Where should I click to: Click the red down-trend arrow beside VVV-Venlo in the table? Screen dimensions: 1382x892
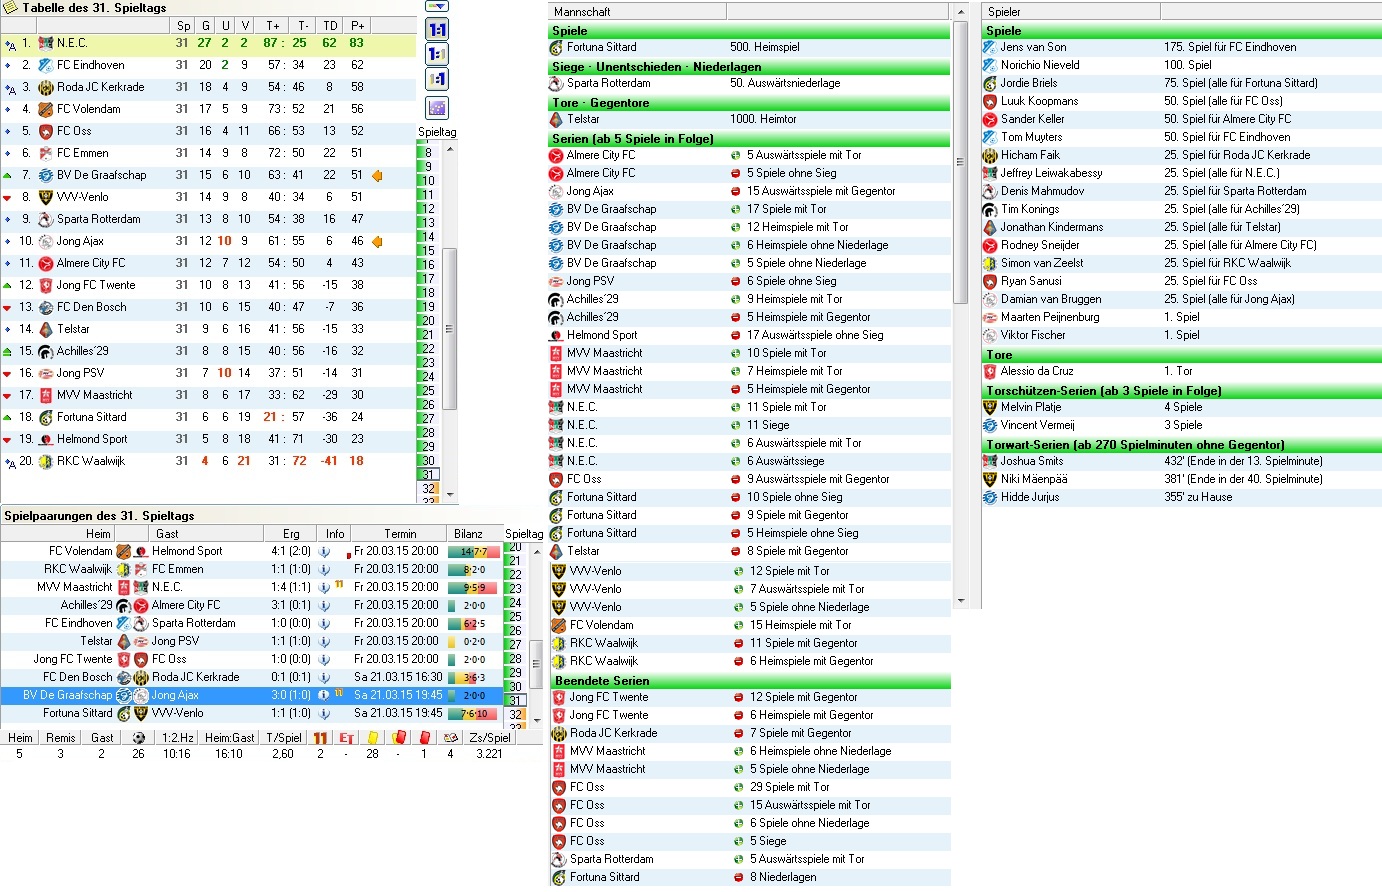(x=8, y=197)
